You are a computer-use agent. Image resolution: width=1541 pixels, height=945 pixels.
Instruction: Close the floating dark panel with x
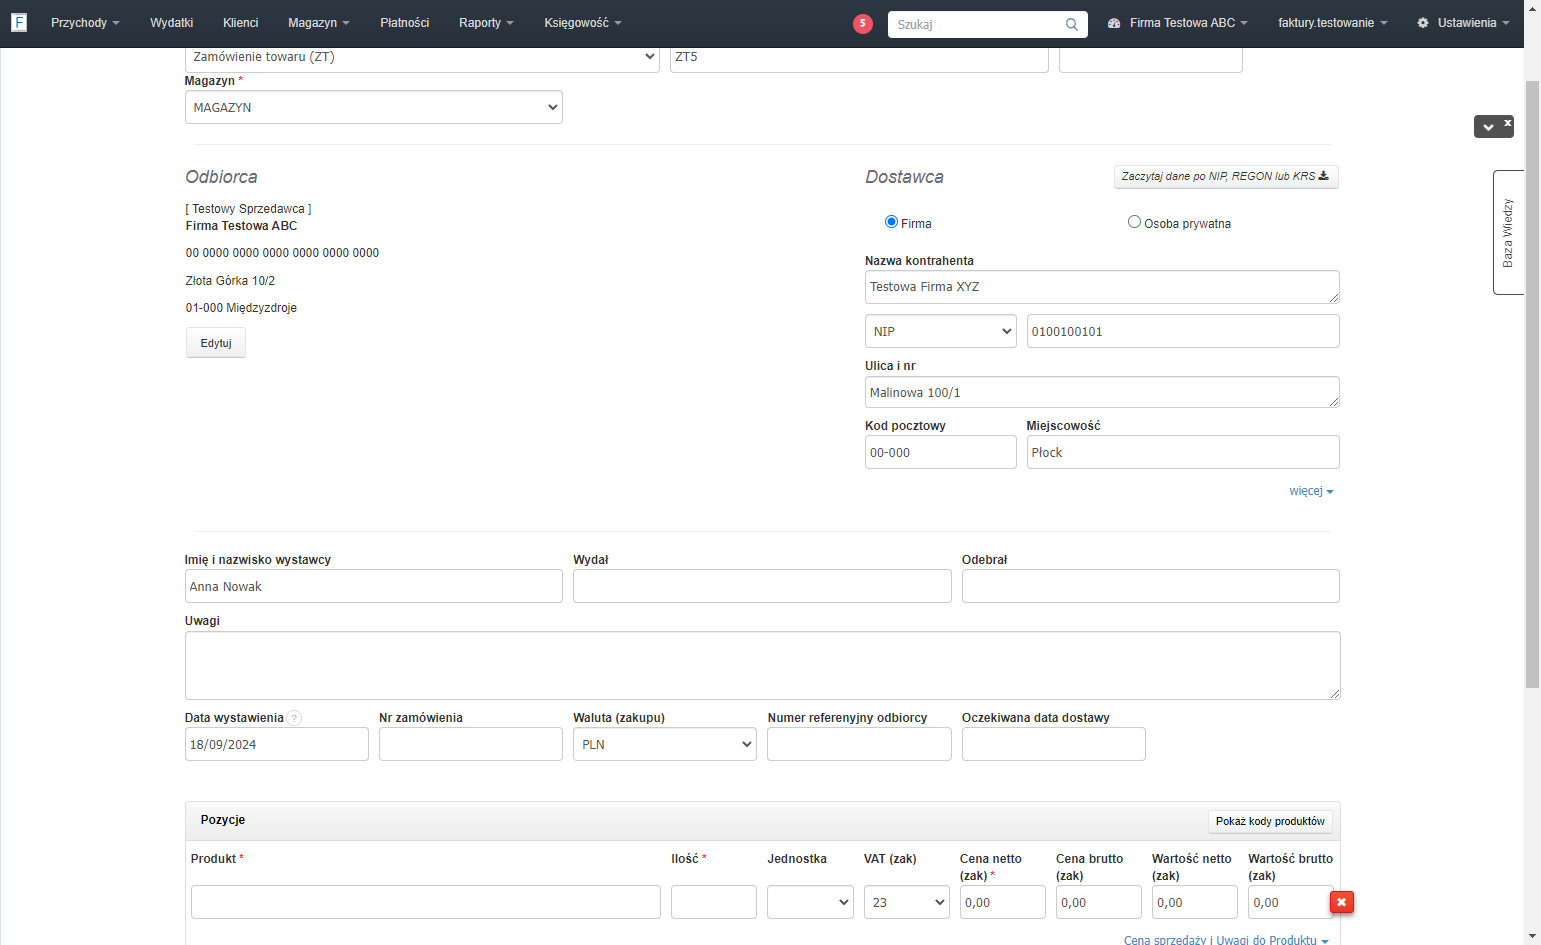[1508, 123]
